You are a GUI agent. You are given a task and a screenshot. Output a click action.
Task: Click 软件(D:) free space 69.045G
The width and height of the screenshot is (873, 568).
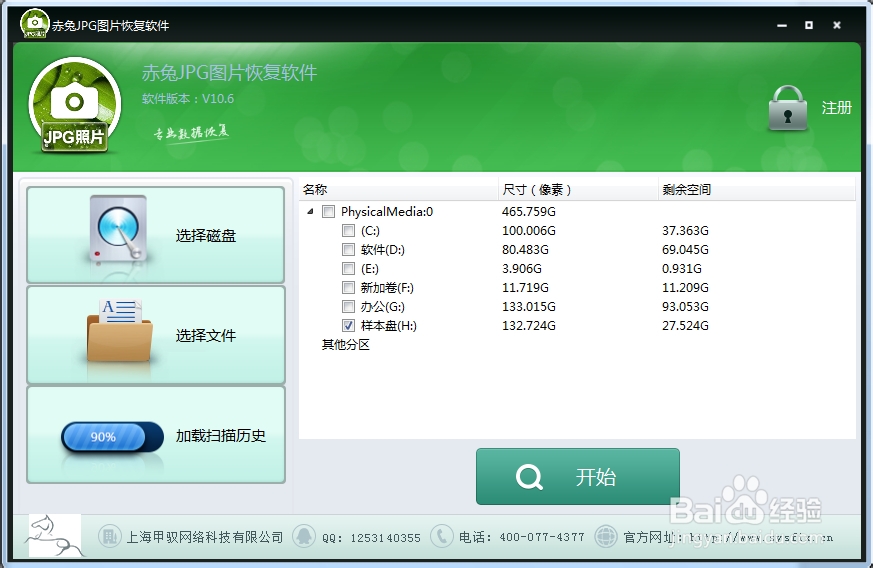click(685, 249)
